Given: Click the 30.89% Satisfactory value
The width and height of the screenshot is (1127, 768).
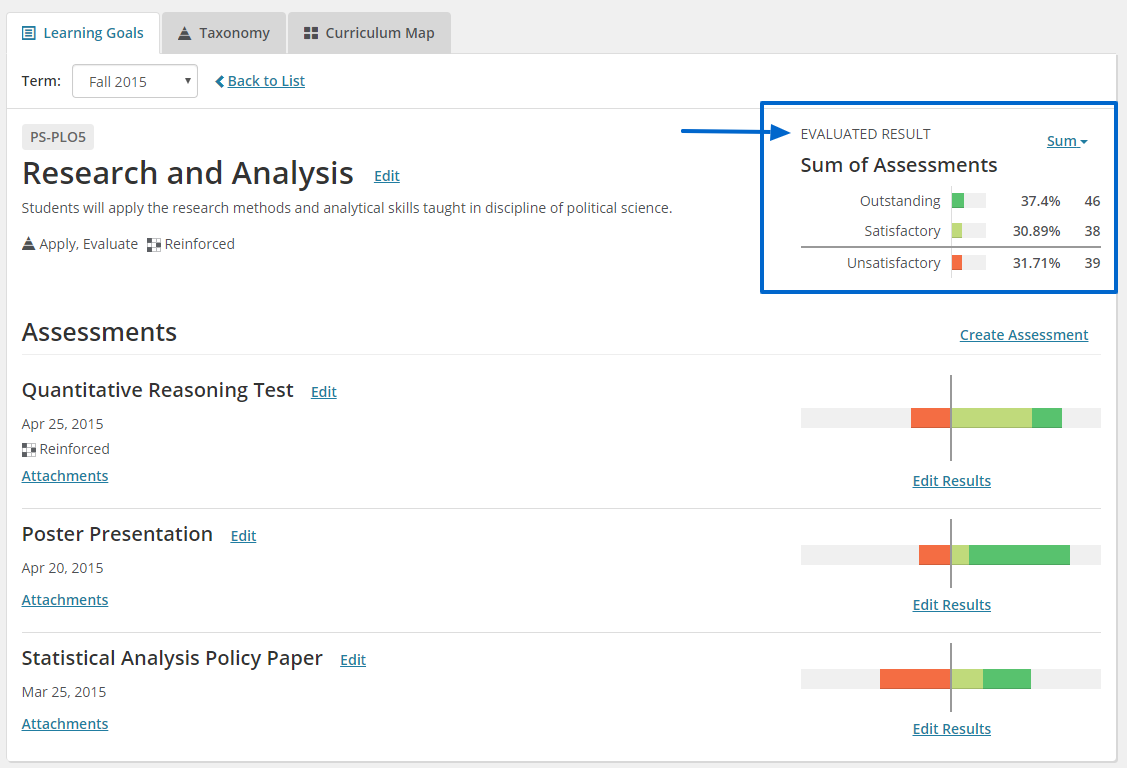Looking at the screenshot, I should [x=1036, y=231].
